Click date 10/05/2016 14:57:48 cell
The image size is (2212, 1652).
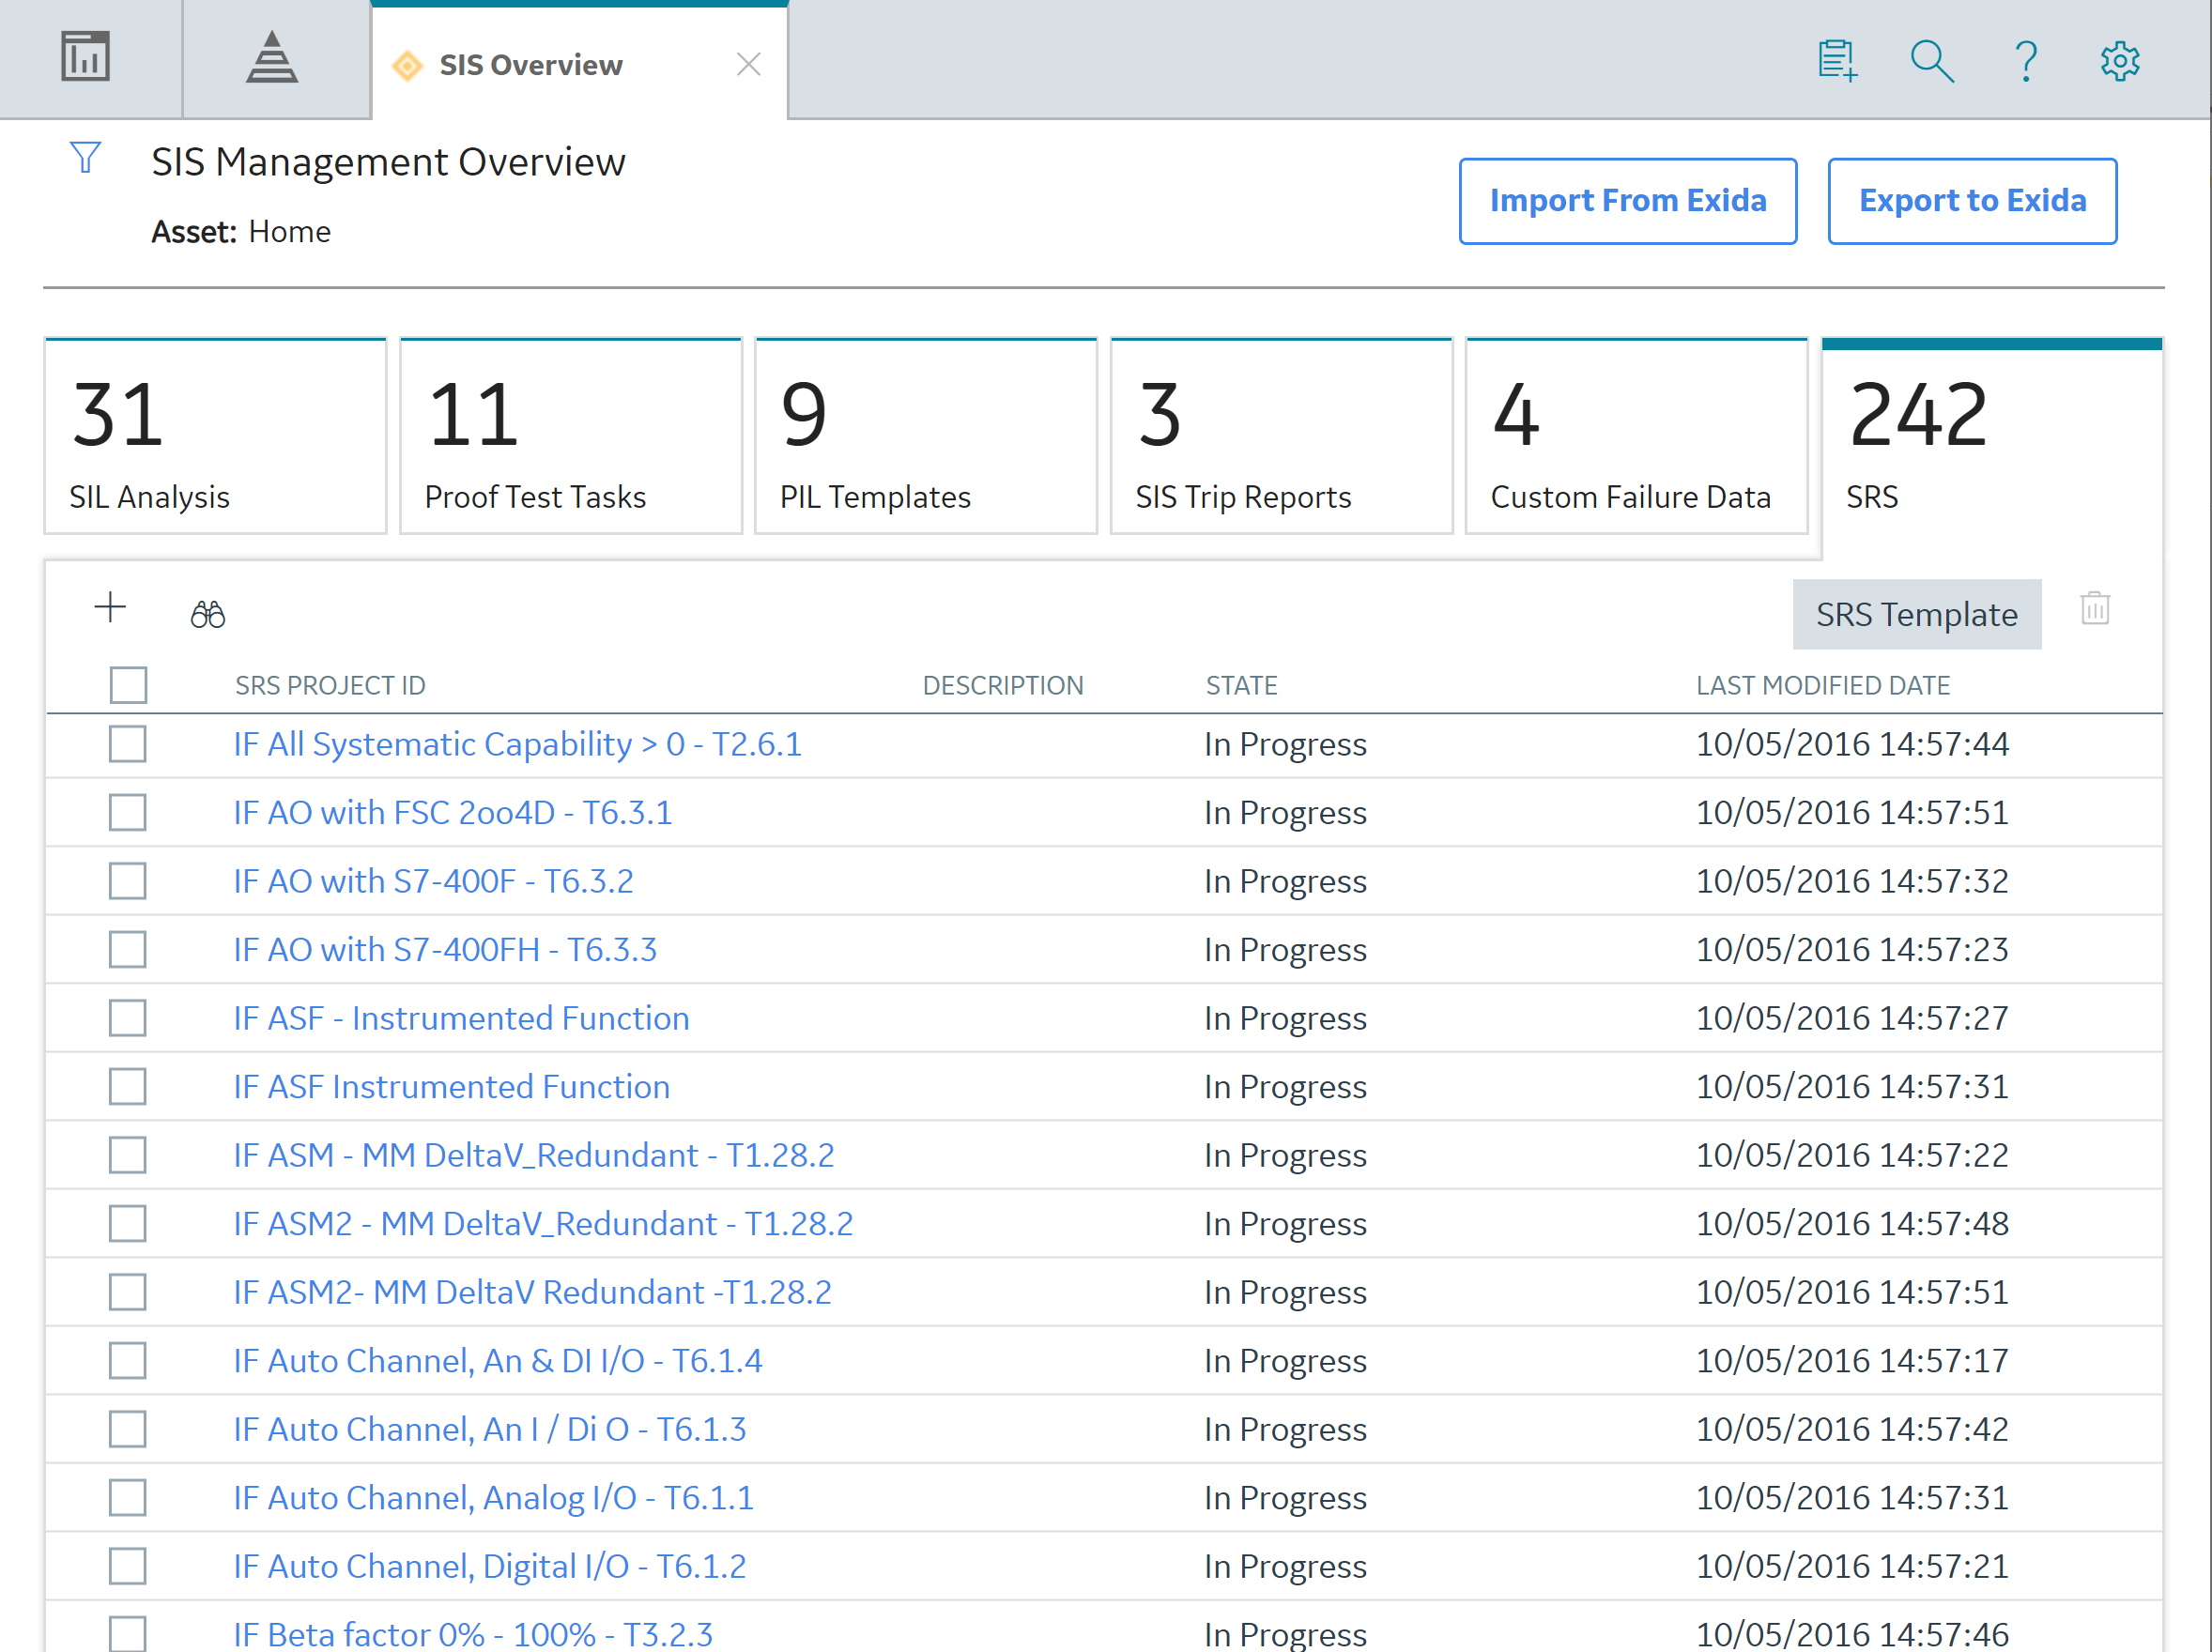[x=1852, y=1223]
